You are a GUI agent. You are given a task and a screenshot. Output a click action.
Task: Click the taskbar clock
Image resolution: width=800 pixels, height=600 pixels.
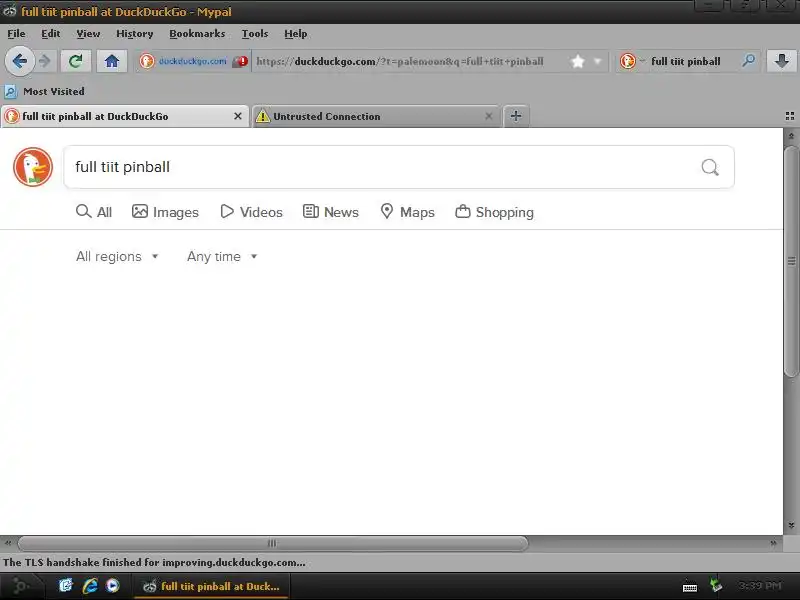tap(760, 586)
